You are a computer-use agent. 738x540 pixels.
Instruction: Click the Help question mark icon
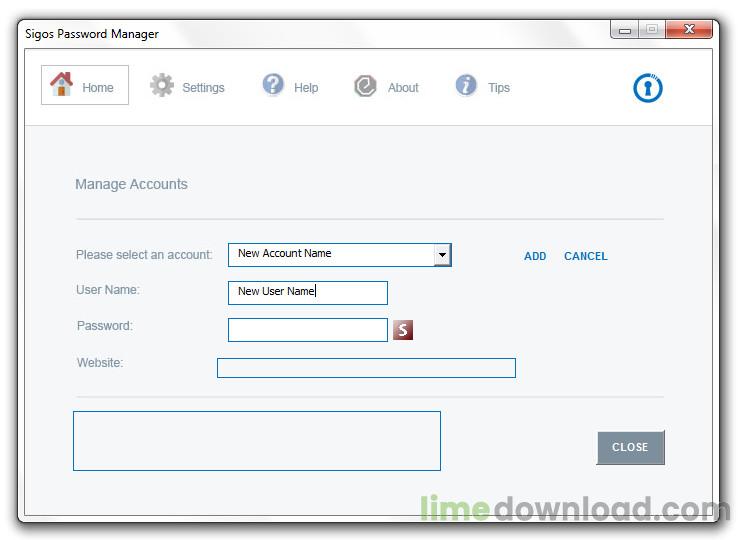273,85
